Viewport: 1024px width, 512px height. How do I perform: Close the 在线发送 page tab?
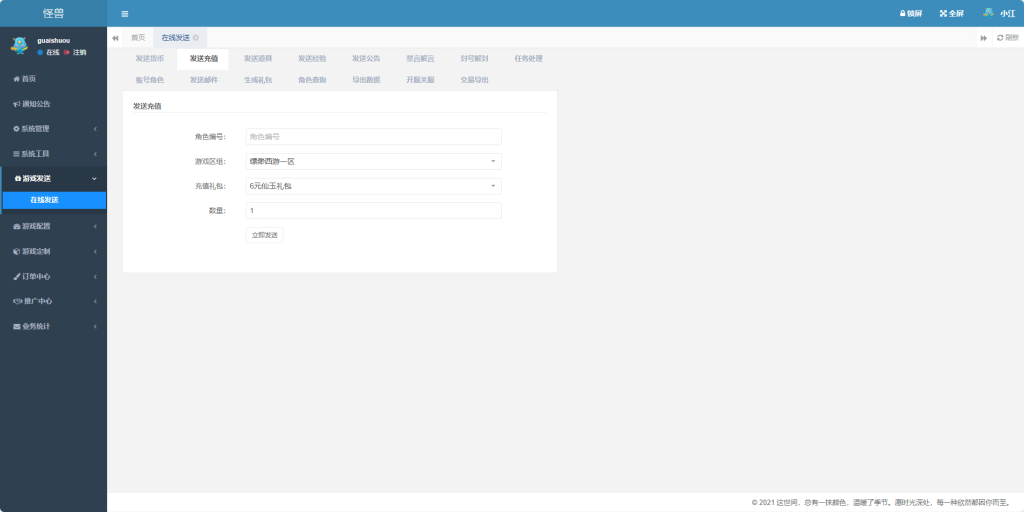pyautogui.click(x=196, y=38)
